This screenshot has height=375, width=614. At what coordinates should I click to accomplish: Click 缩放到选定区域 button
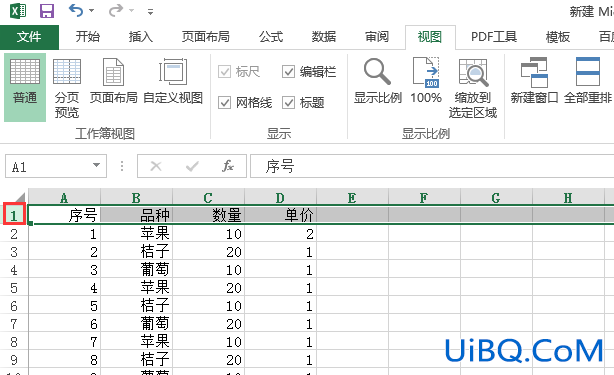[x=473, y=88]
